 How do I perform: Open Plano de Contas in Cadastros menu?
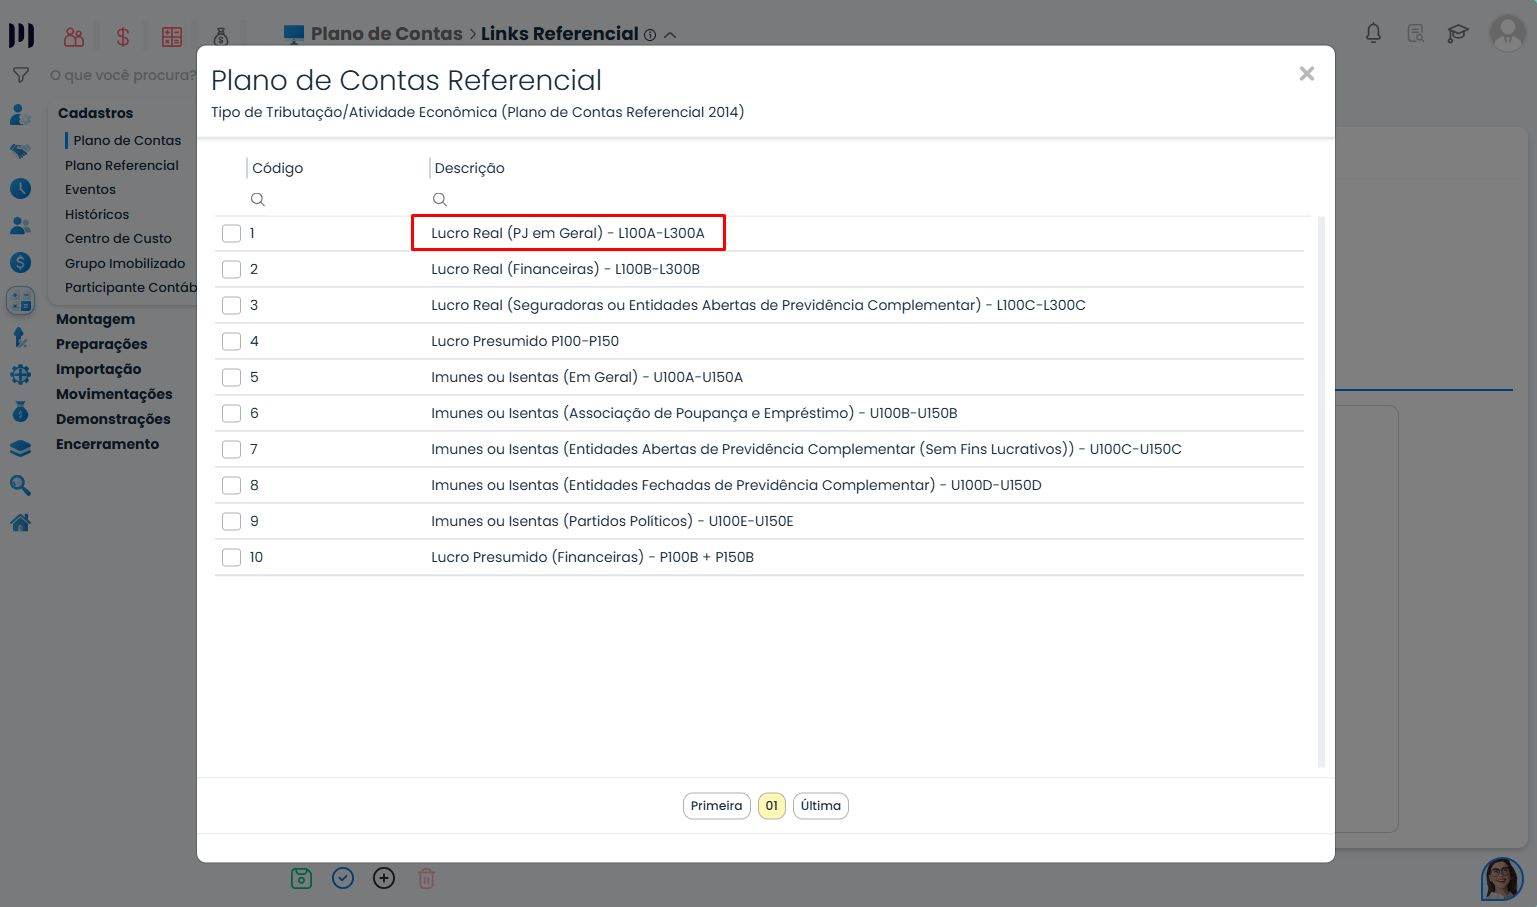[x=127, y=141]
